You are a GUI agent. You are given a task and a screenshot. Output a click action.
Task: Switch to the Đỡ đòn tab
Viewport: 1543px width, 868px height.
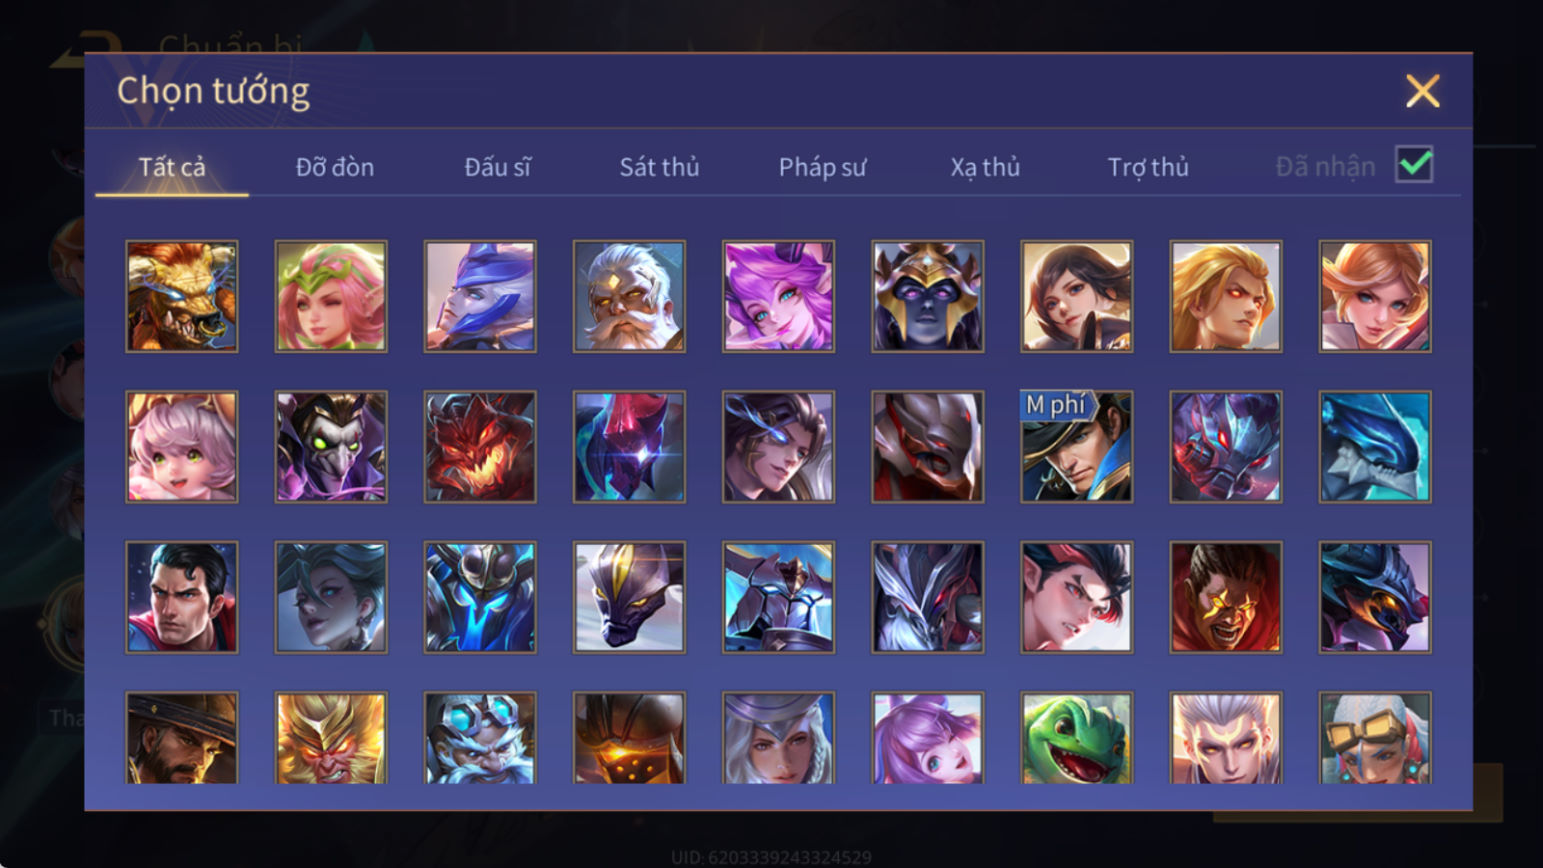pos(335,167)
